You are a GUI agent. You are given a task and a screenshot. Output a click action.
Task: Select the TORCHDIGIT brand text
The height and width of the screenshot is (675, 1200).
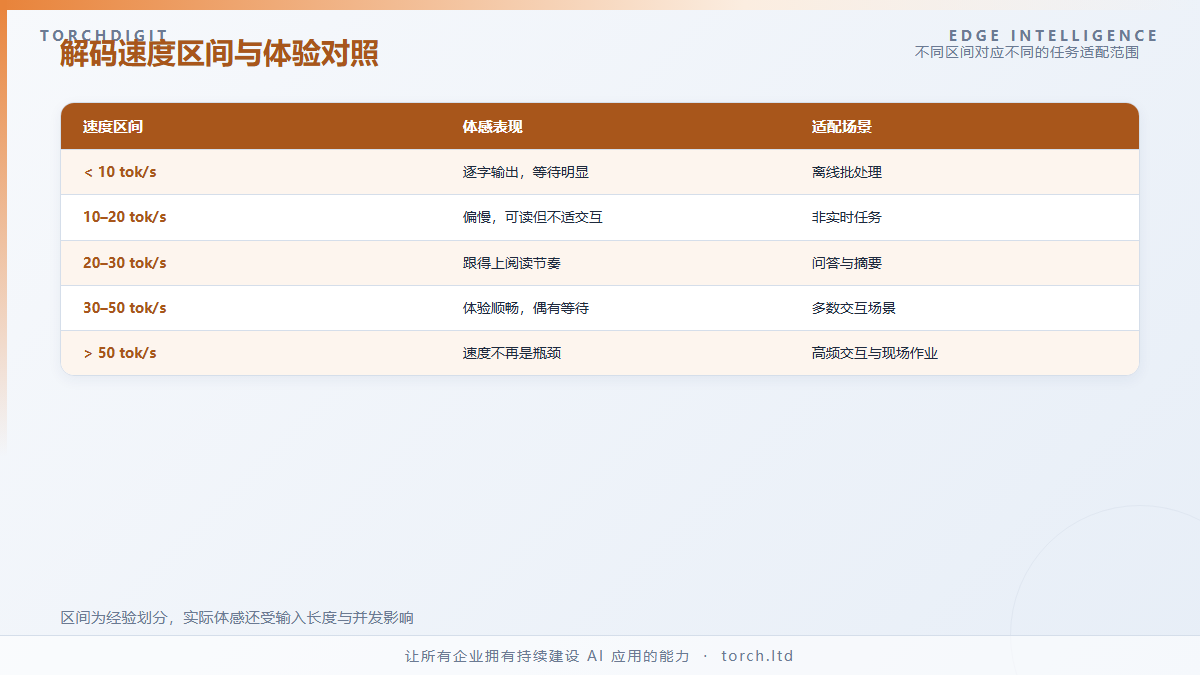pos(104,36)
